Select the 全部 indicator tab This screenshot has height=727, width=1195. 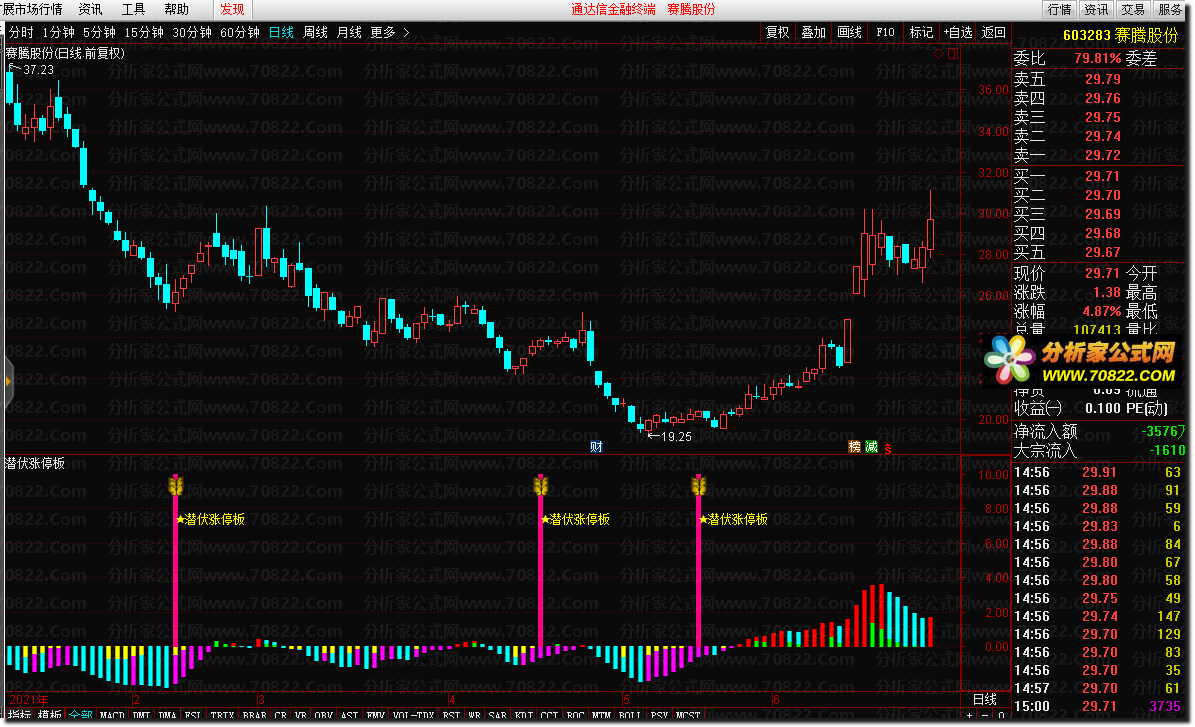coord(81,715)
